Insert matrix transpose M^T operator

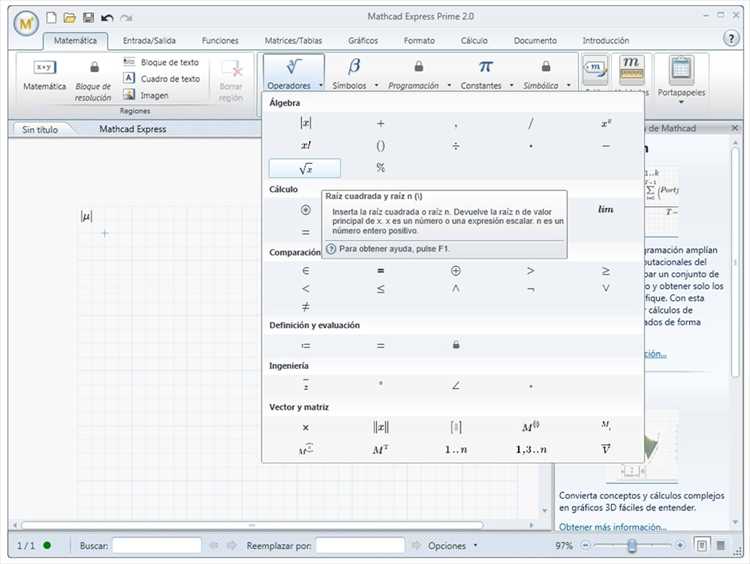(380, 450)
